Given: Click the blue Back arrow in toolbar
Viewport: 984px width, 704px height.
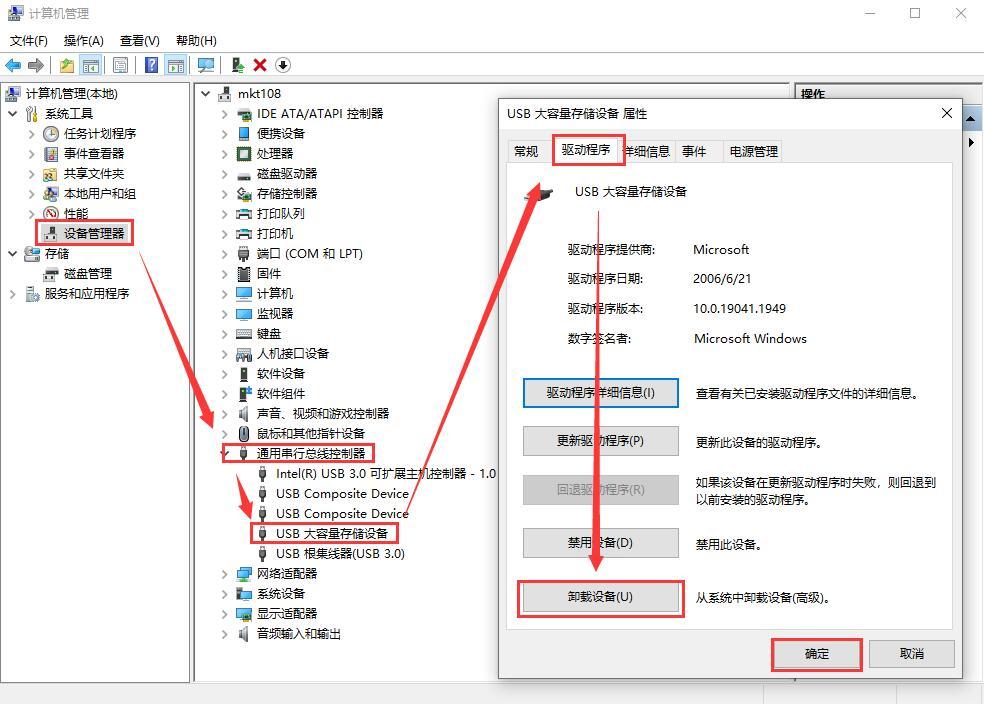Looking at the screenshot, I should click(x=13, y=65).
